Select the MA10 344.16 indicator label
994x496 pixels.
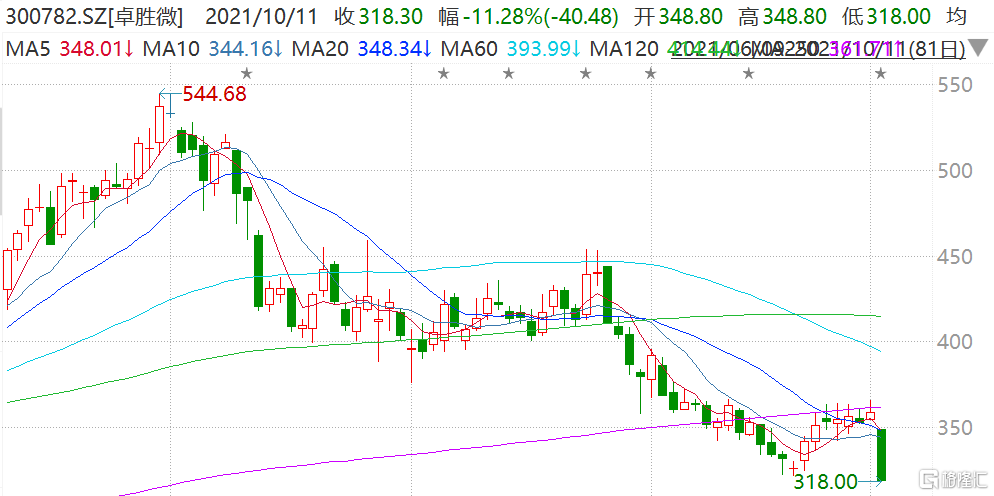(214, 48)
